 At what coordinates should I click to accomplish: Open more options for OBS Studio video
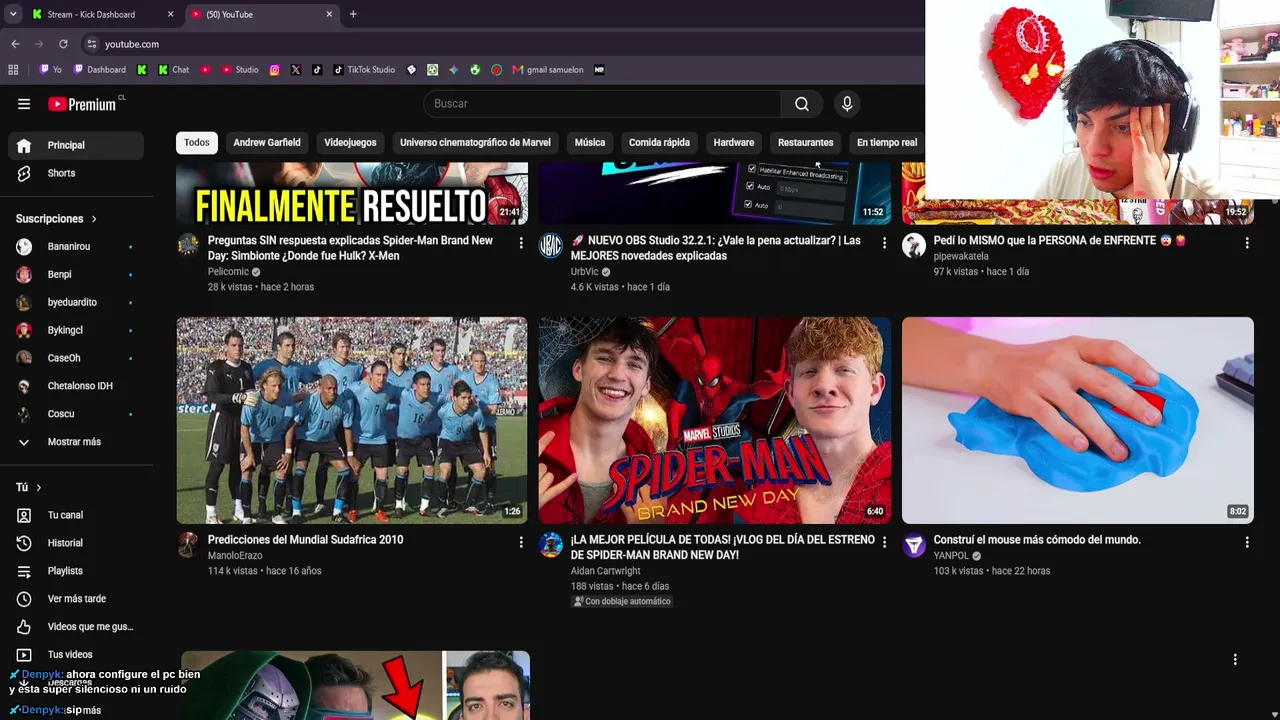(884, 243)
